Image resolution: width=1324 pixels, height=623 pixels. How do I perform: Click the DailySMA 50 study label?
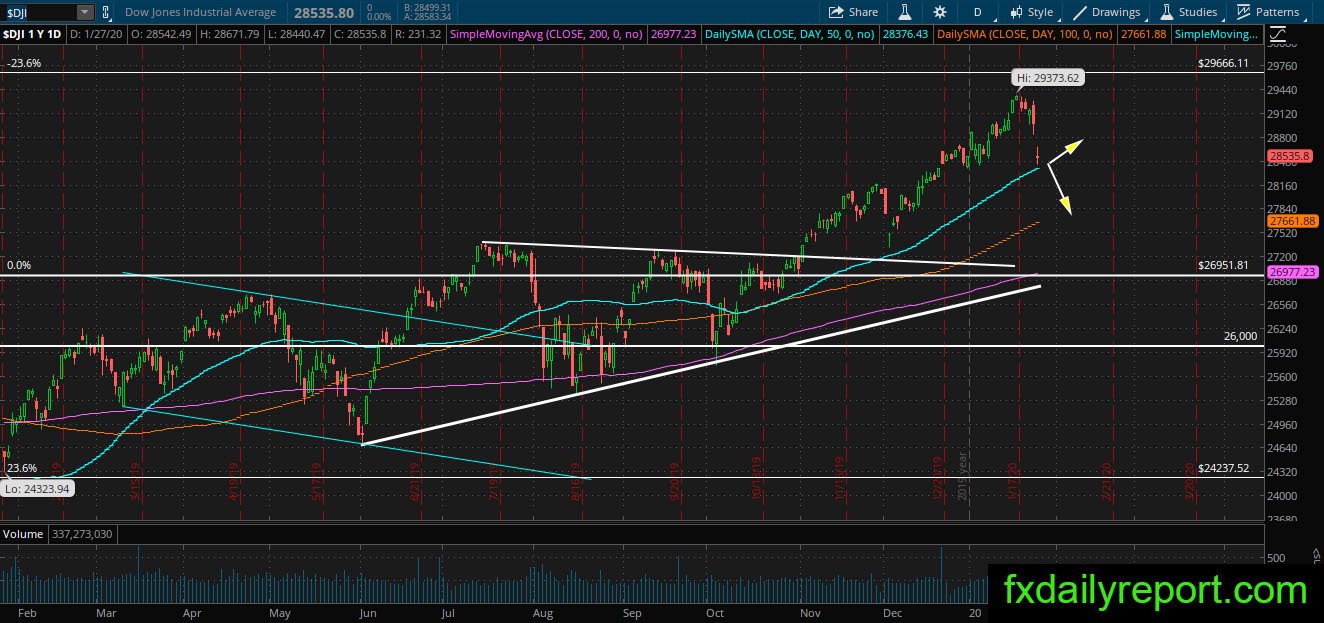[790, 34]
